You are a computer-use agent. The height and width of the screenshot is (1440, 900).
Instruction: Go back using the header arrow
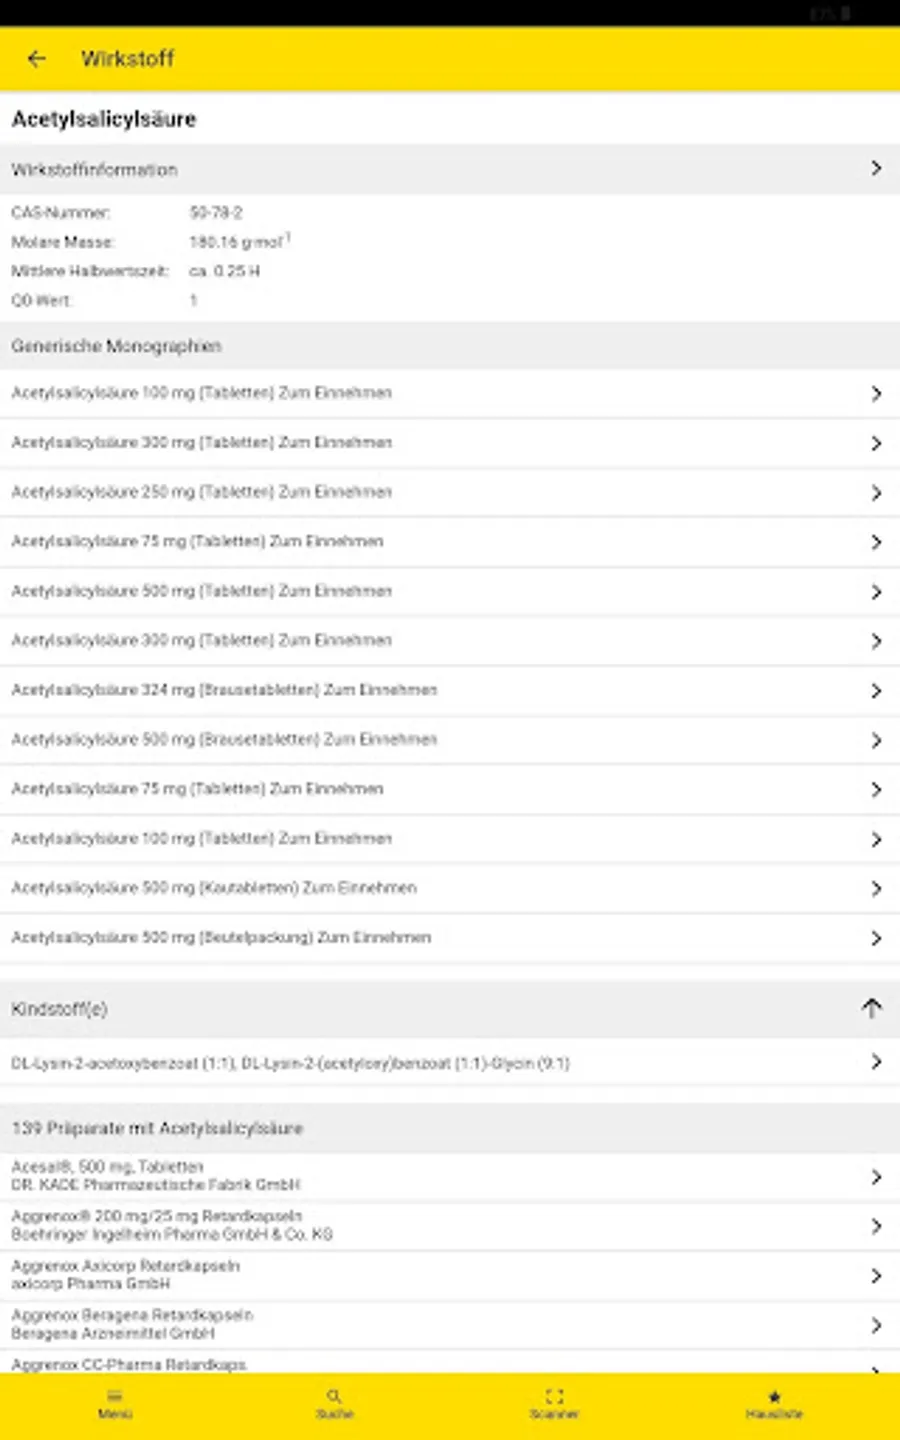(x=37, y=59)
